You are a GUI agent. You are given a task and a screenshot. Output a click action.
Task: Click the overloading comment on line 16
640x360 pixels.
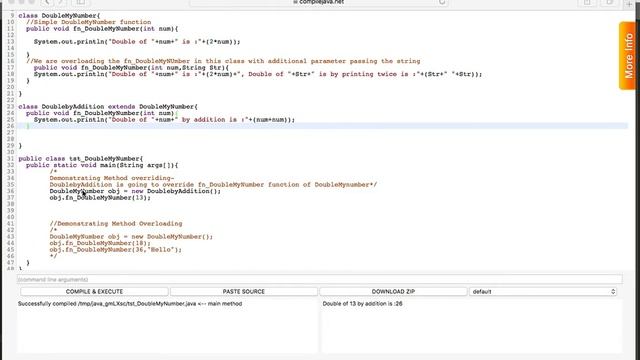point(223,61)
